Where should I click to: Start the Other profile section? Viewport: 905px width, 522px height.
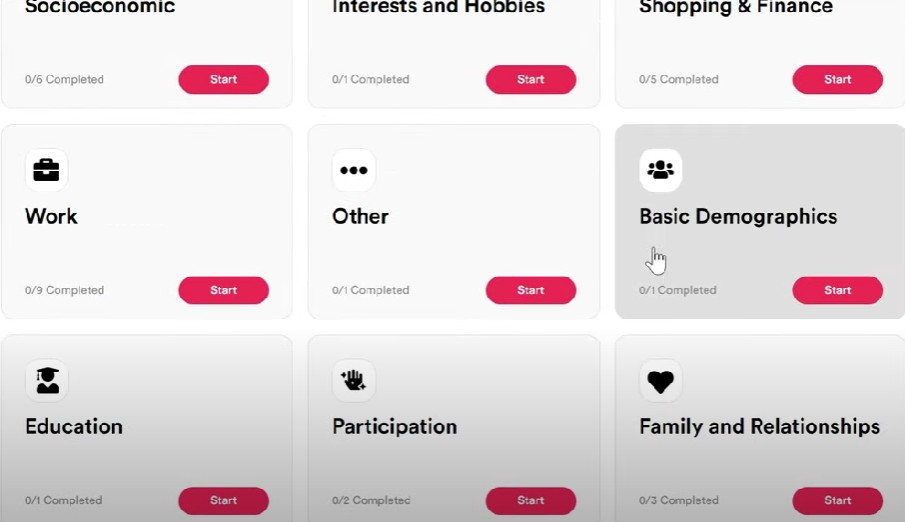coord(530,290)
